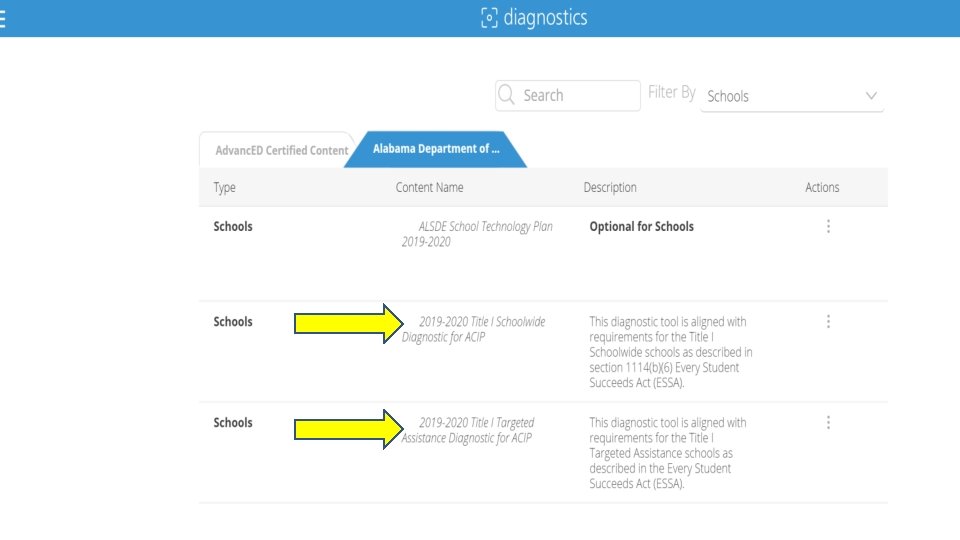The height and width of the screenshot is (540, 960).
Task: Click the Description column header
Action: click(610, 187)
